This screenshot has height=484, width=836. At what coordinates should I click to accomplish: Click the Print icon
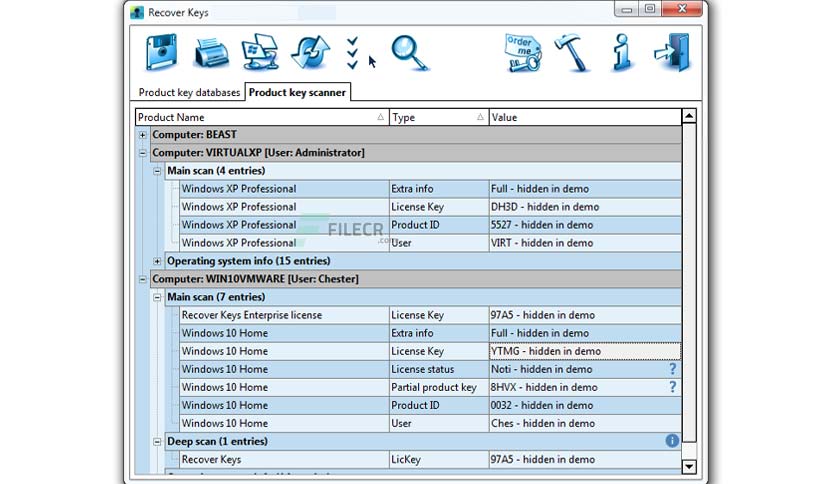pyautogui.click(x=212, y=53)
